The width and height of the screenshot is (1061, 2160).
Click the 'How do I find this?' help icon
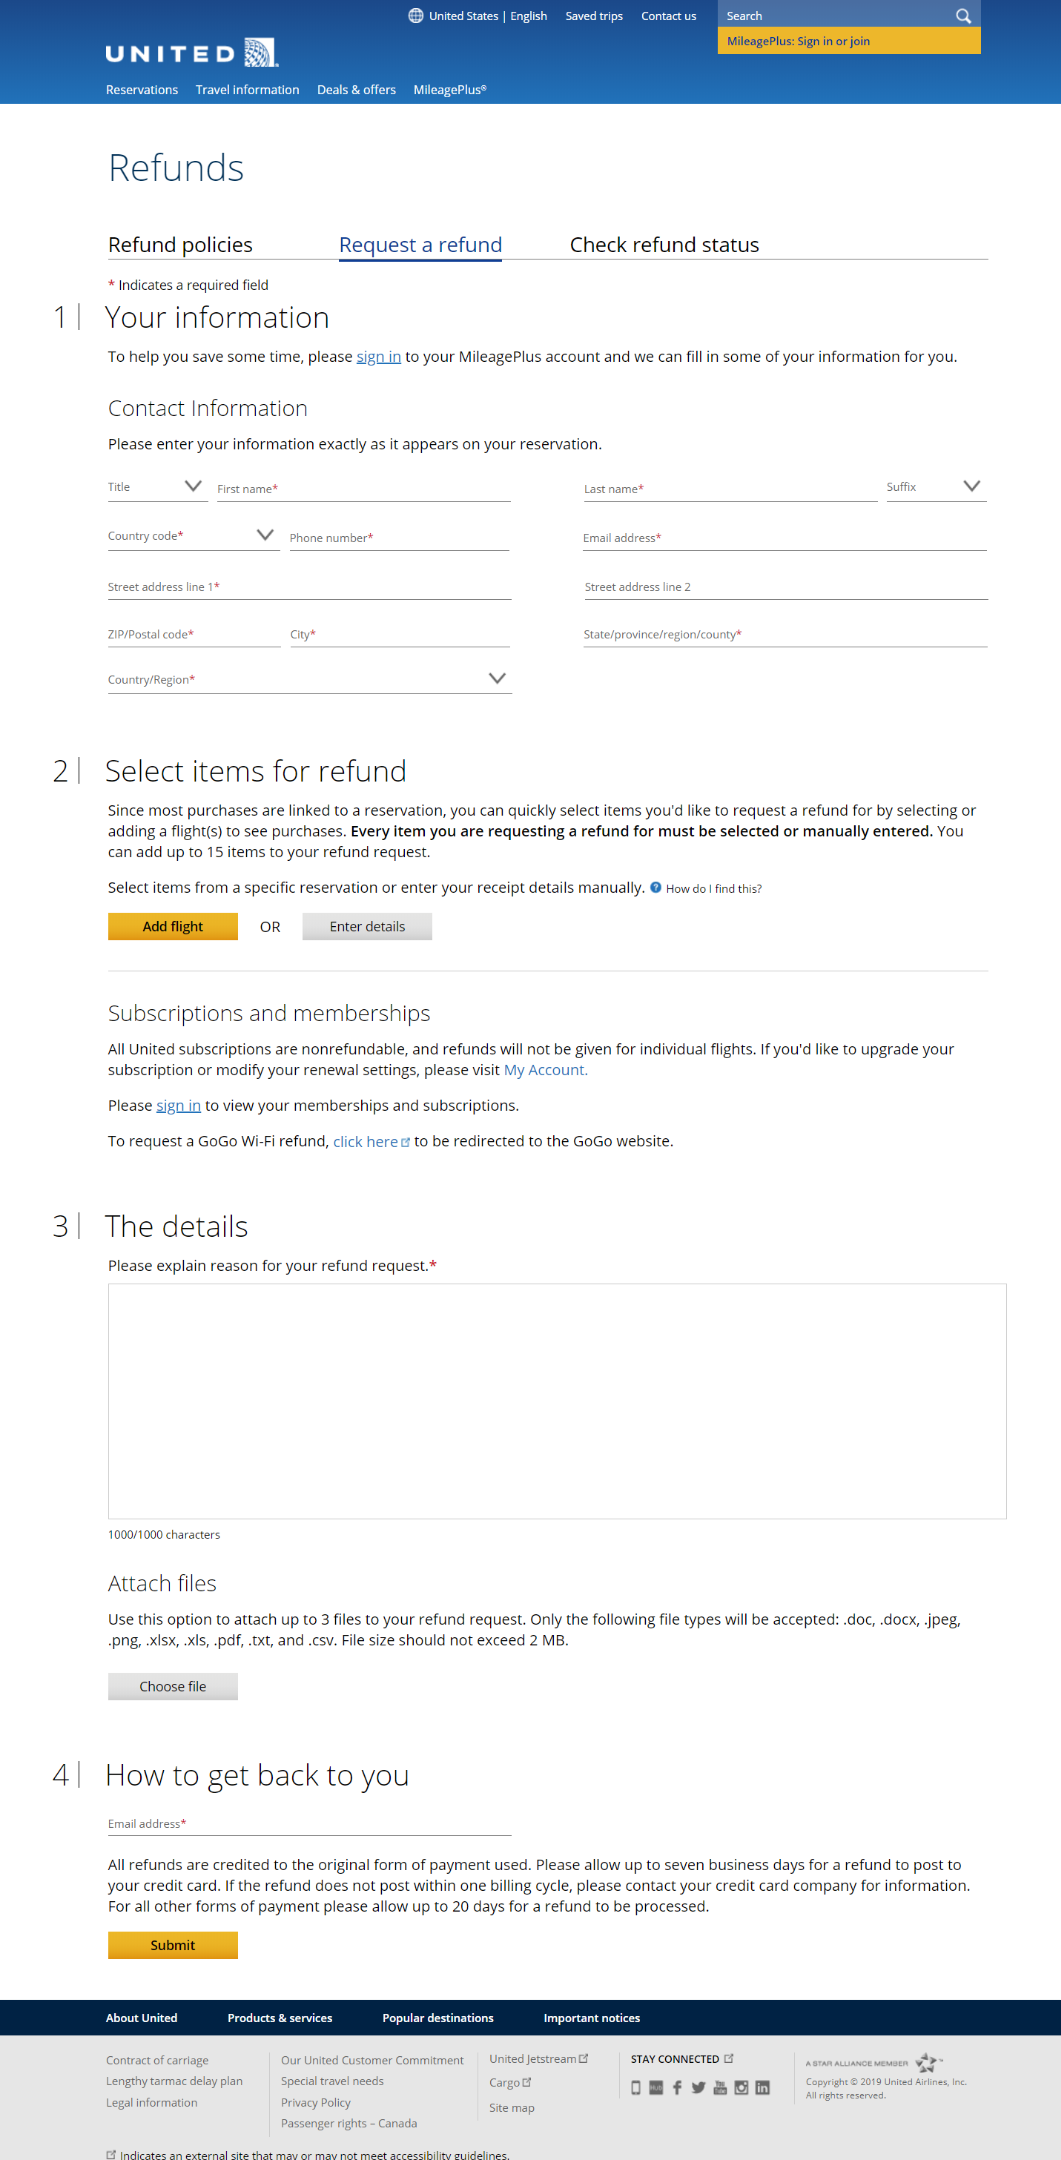(x=656, y=887)
